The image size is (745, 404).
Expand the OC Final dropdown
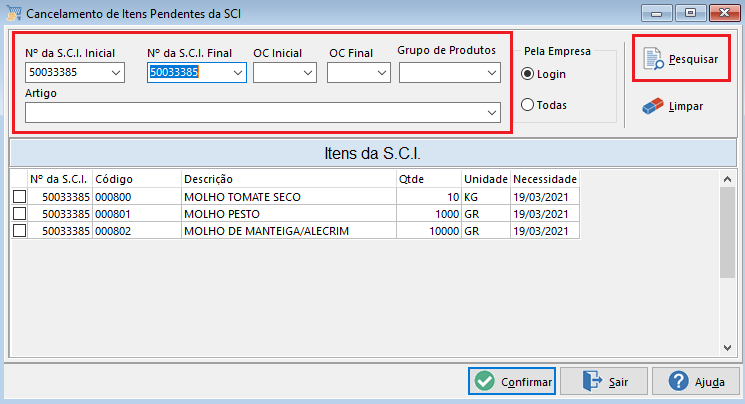[382, 73]
